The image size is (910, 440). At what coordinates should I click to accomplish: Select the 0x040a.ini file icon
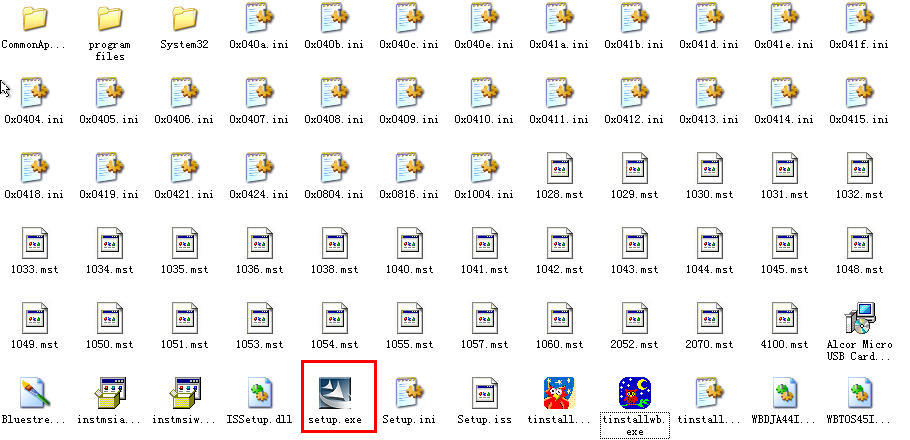[260, 17]
